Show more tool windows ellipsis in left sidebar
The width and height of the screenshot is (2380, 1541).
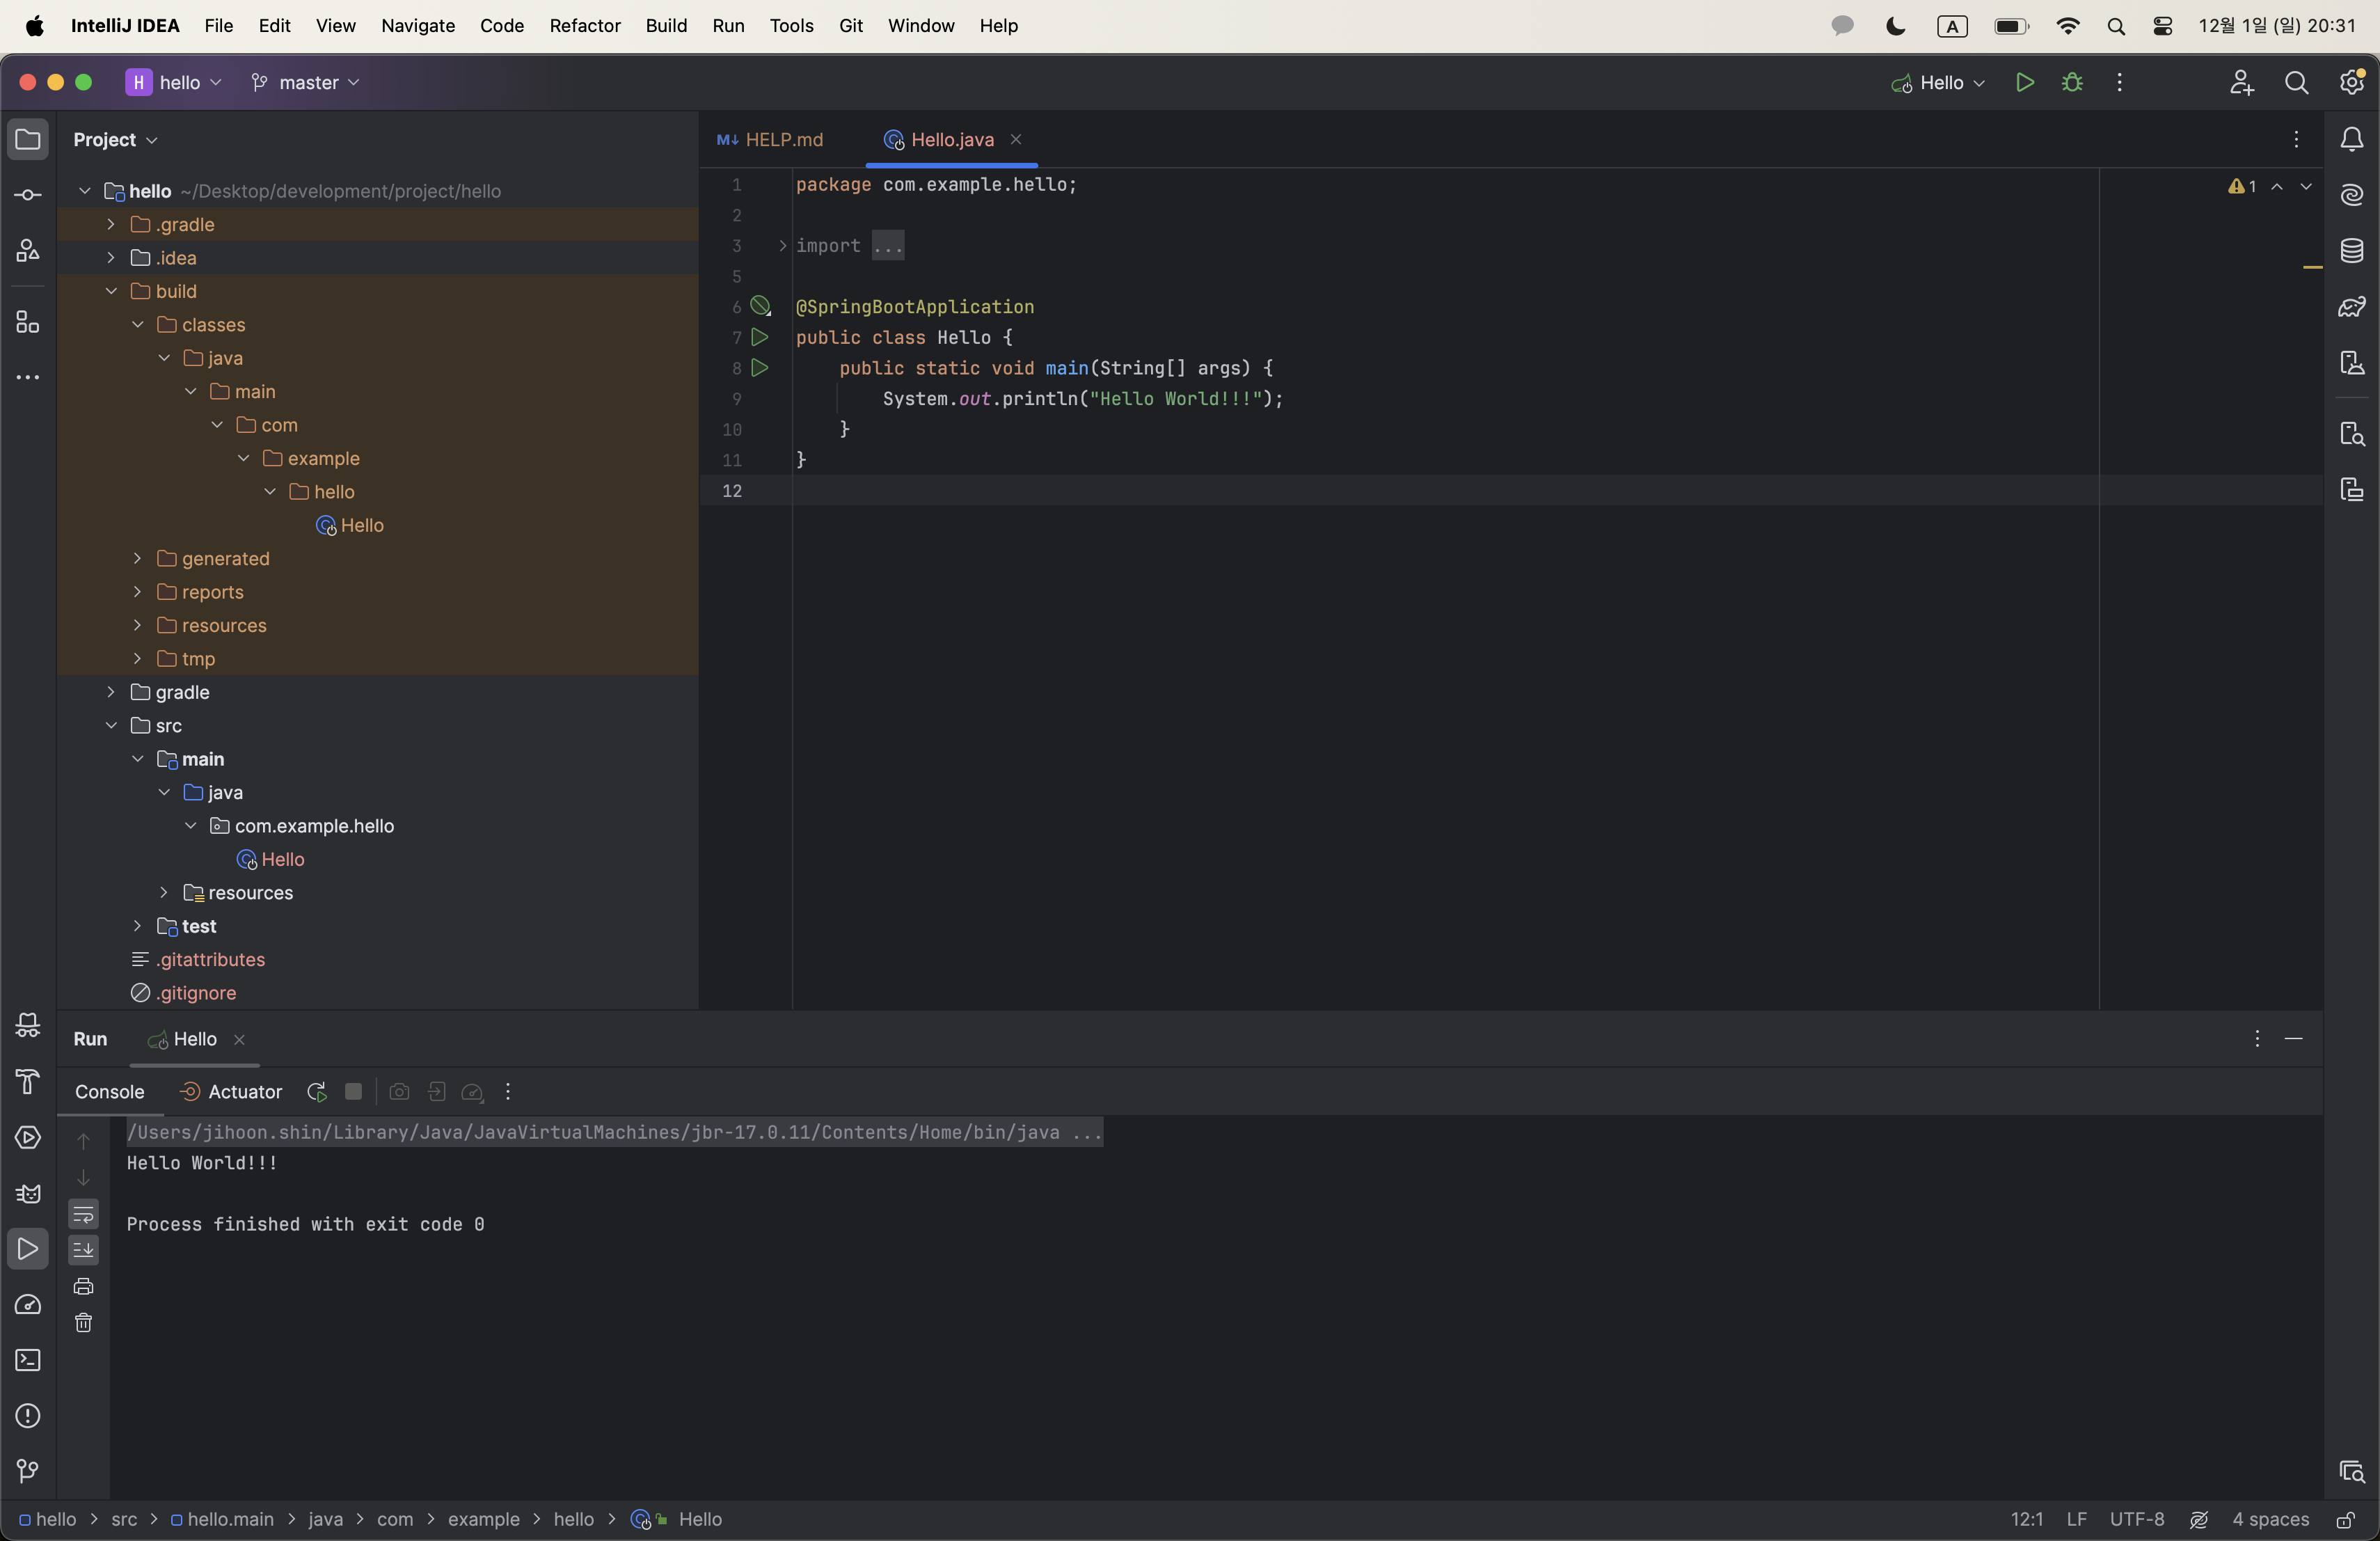pyautogui.click(x=28, y=377)
